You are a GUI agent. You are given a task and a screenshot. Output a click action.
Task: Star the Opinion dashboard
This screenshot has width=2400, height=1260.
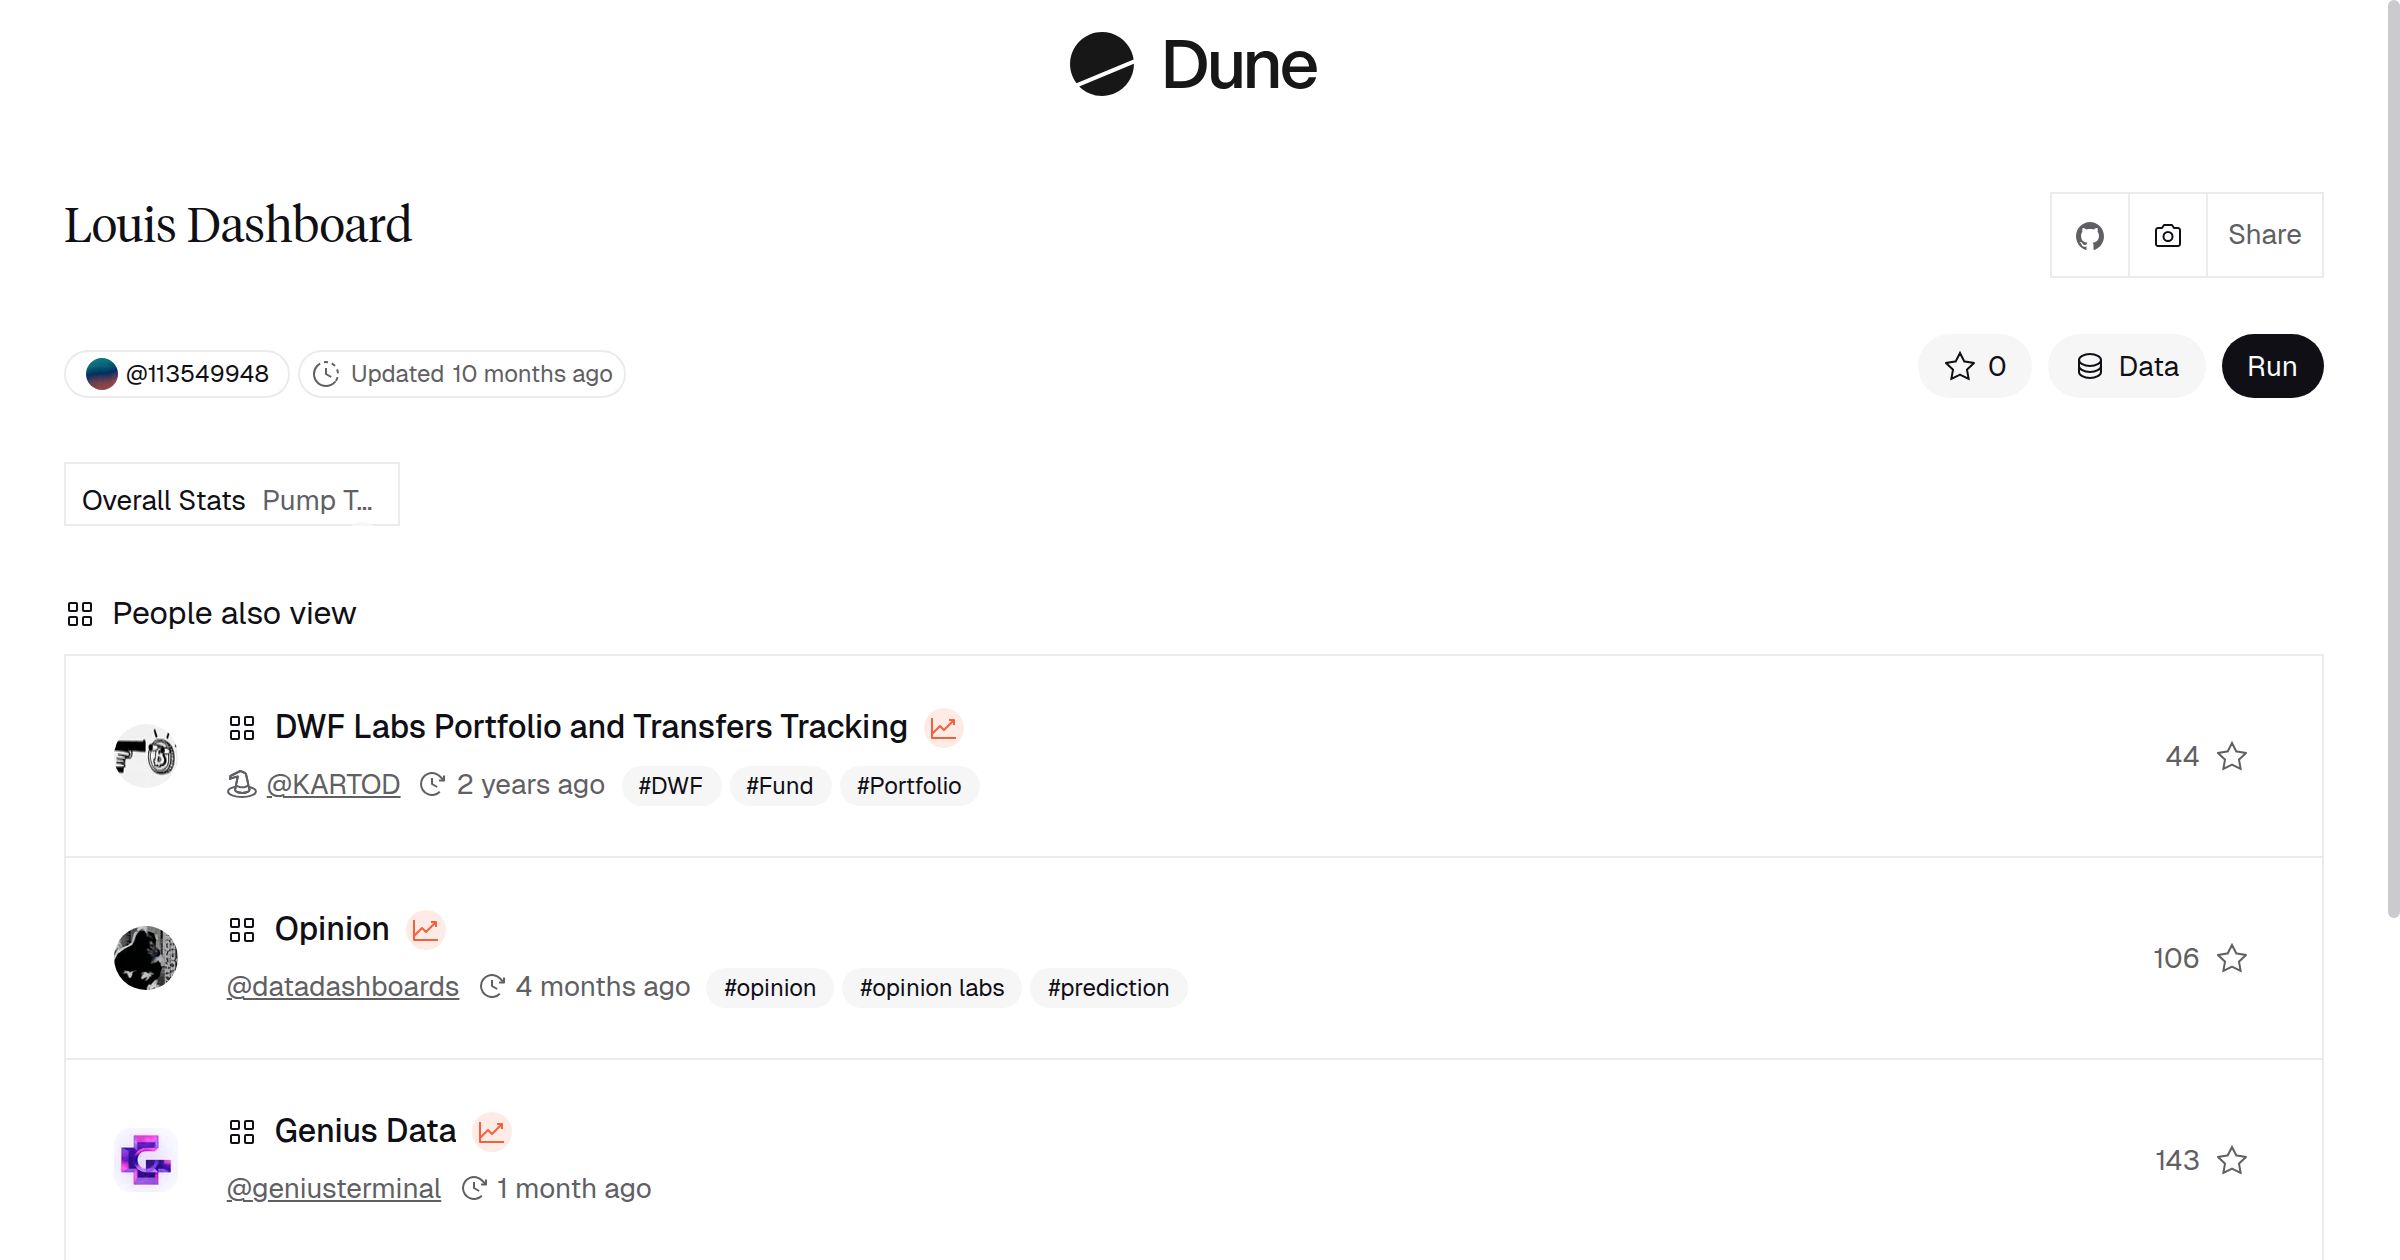click(2231, 959)
